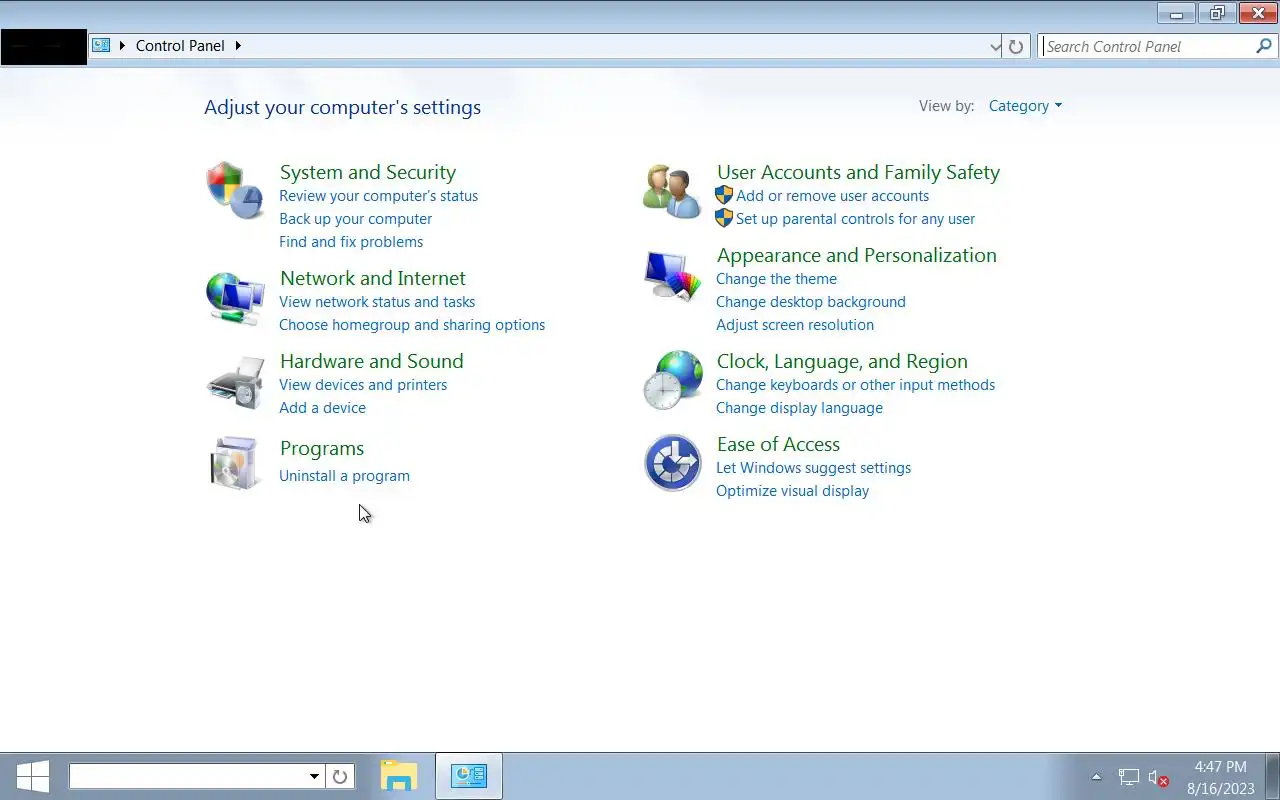The height and width of the screenshot is (800, 1280).
Task: Expand the arrow before Control Panel breadcrumb
Action: [x=122, y=46]
